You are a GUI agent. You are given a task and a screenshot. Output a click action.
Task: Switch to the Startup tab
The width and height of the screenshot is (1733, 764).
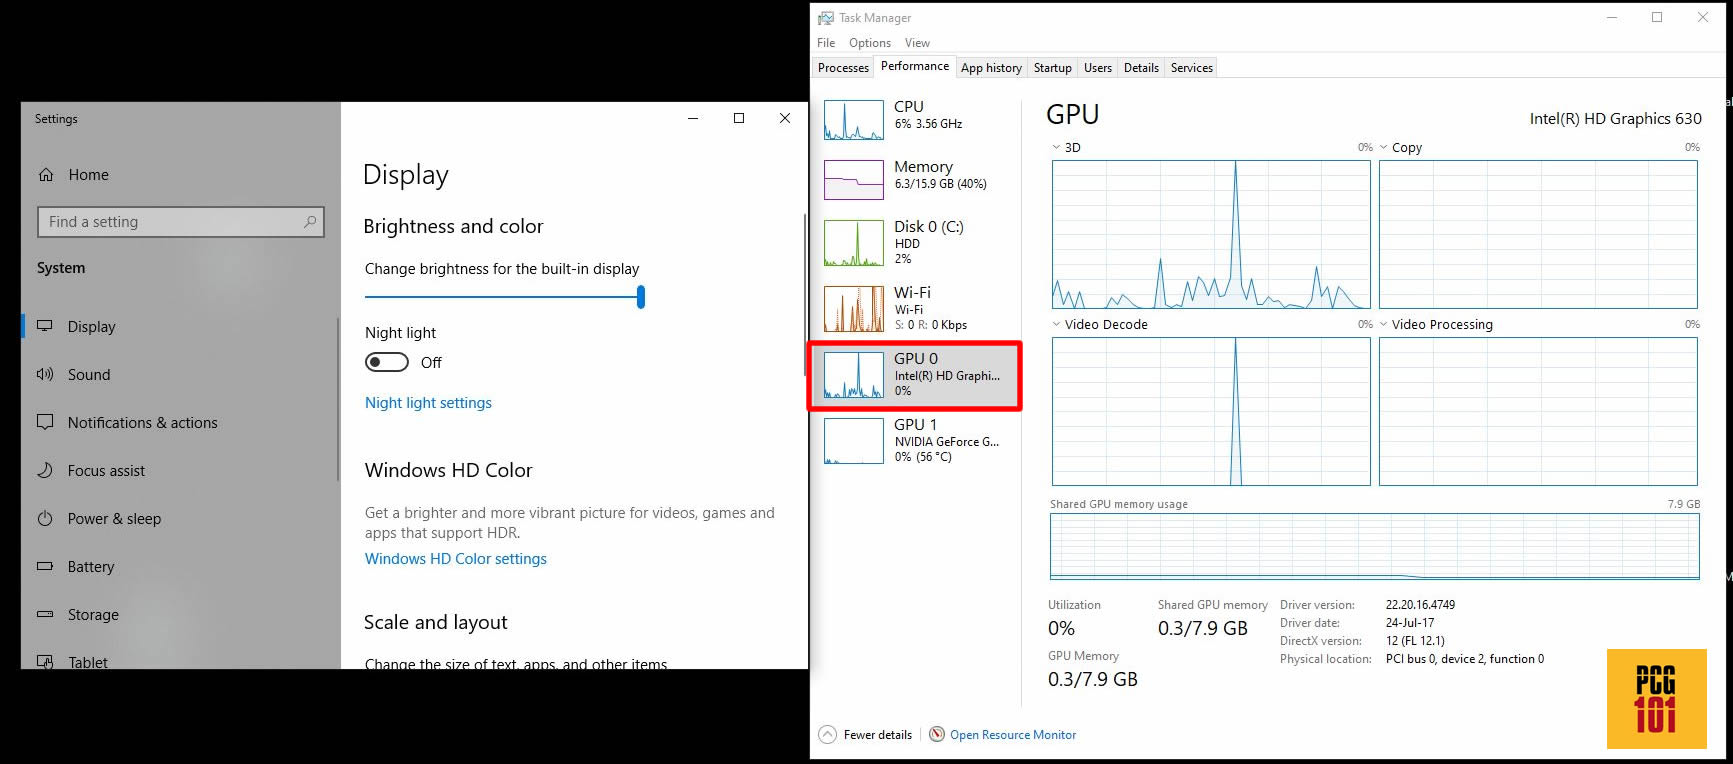1052,68
